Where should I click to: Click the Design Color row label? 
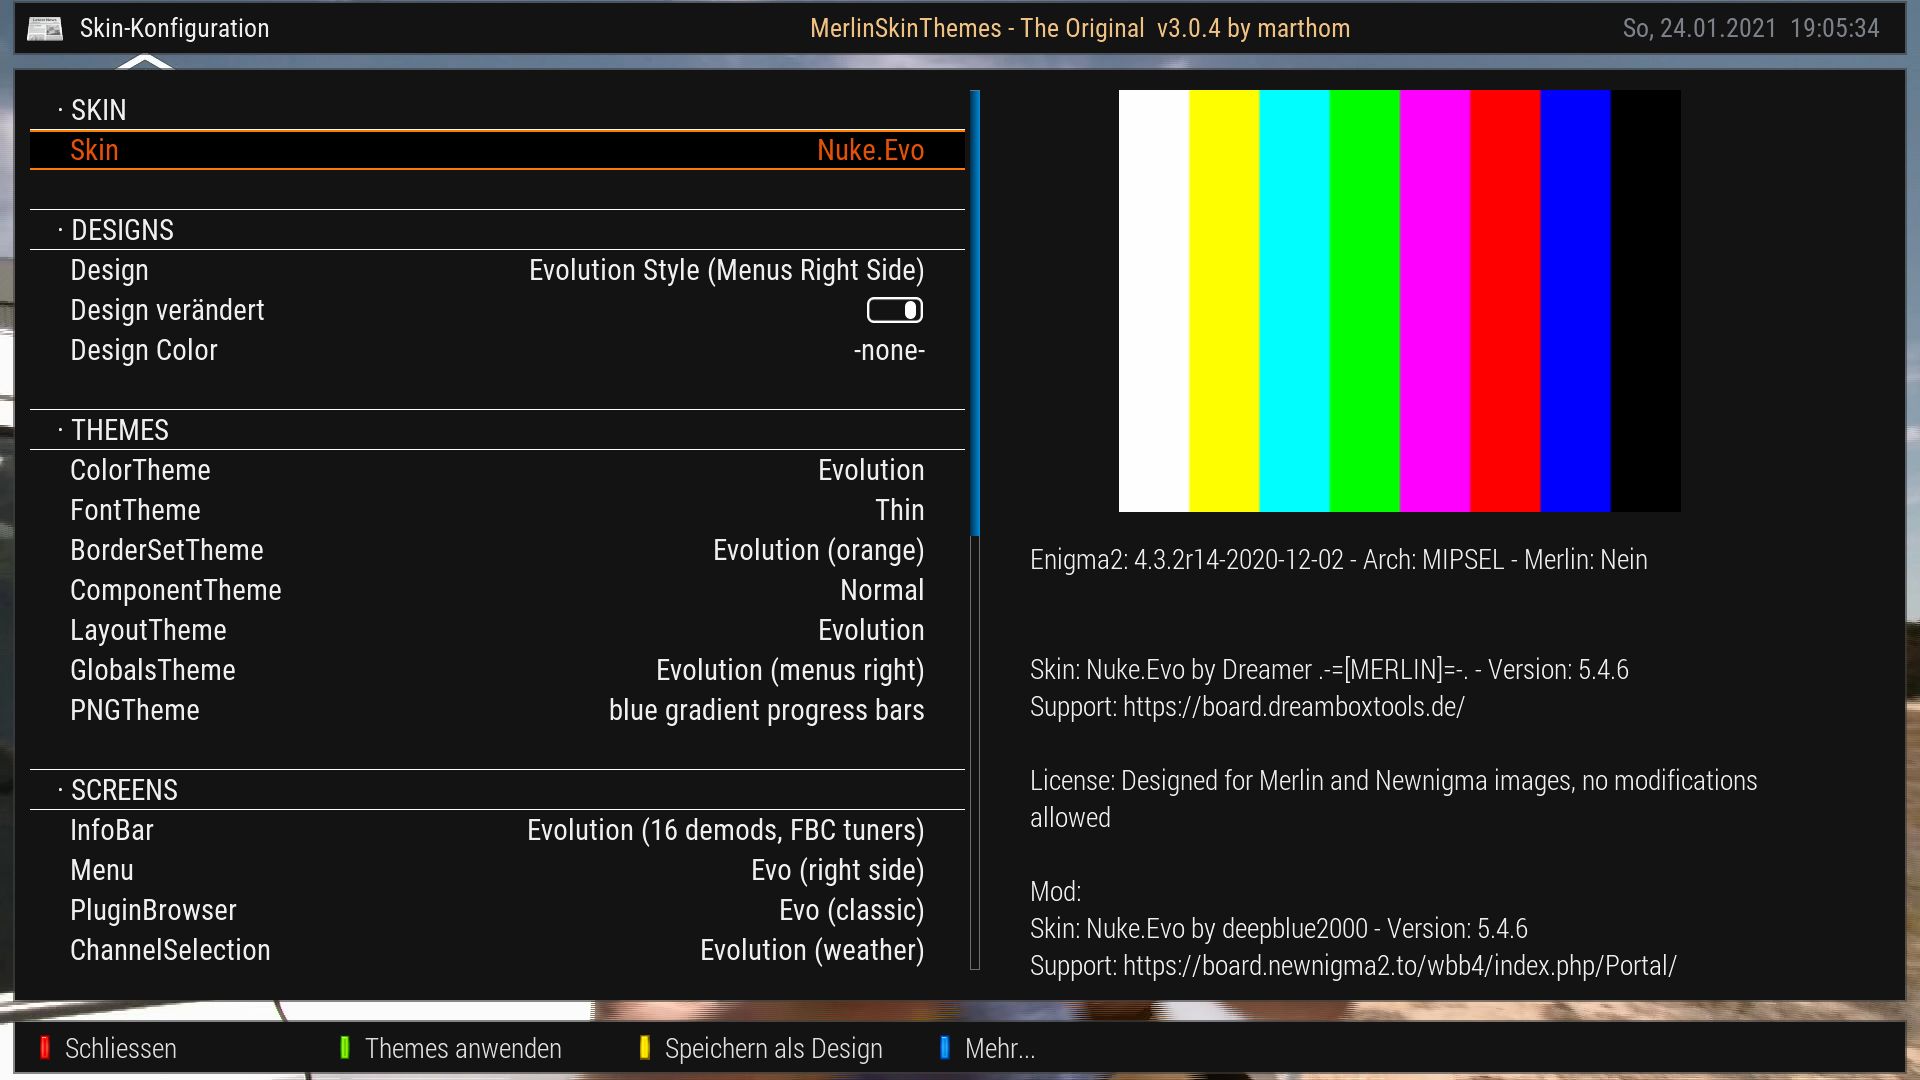(143, 350)
